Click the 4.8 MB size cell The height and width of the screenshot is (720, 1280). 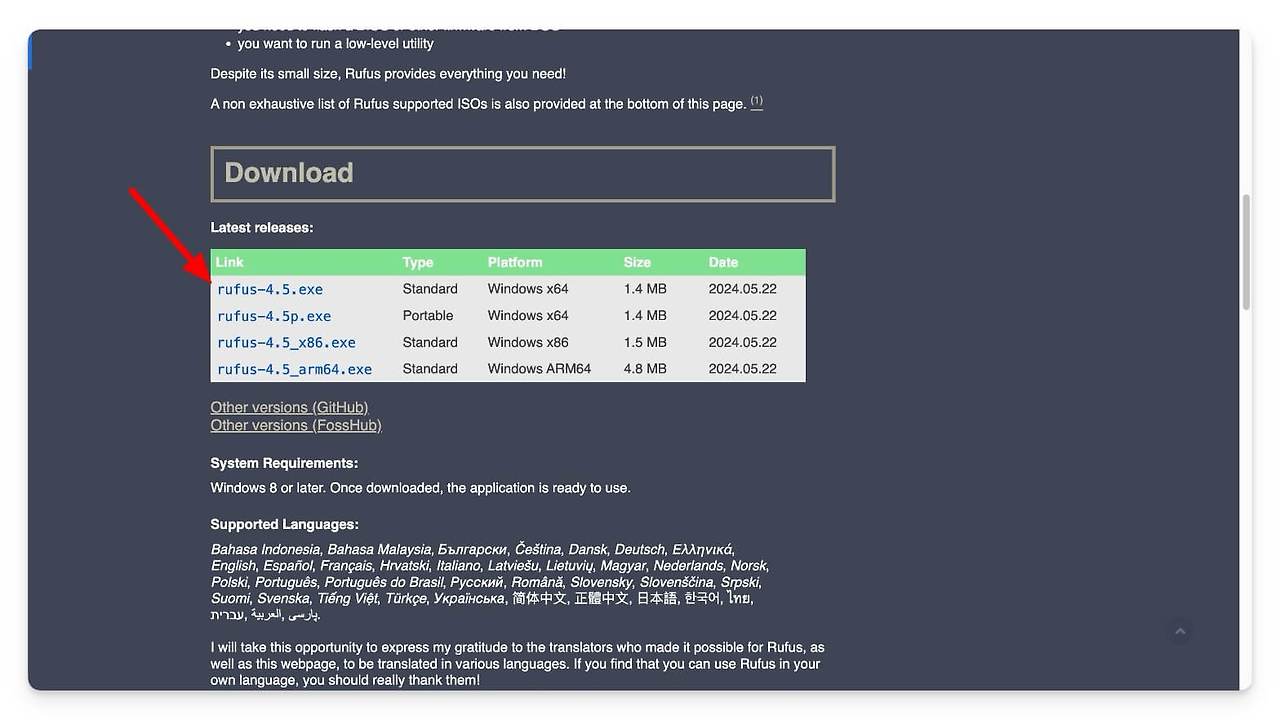(x=645, y=369)
